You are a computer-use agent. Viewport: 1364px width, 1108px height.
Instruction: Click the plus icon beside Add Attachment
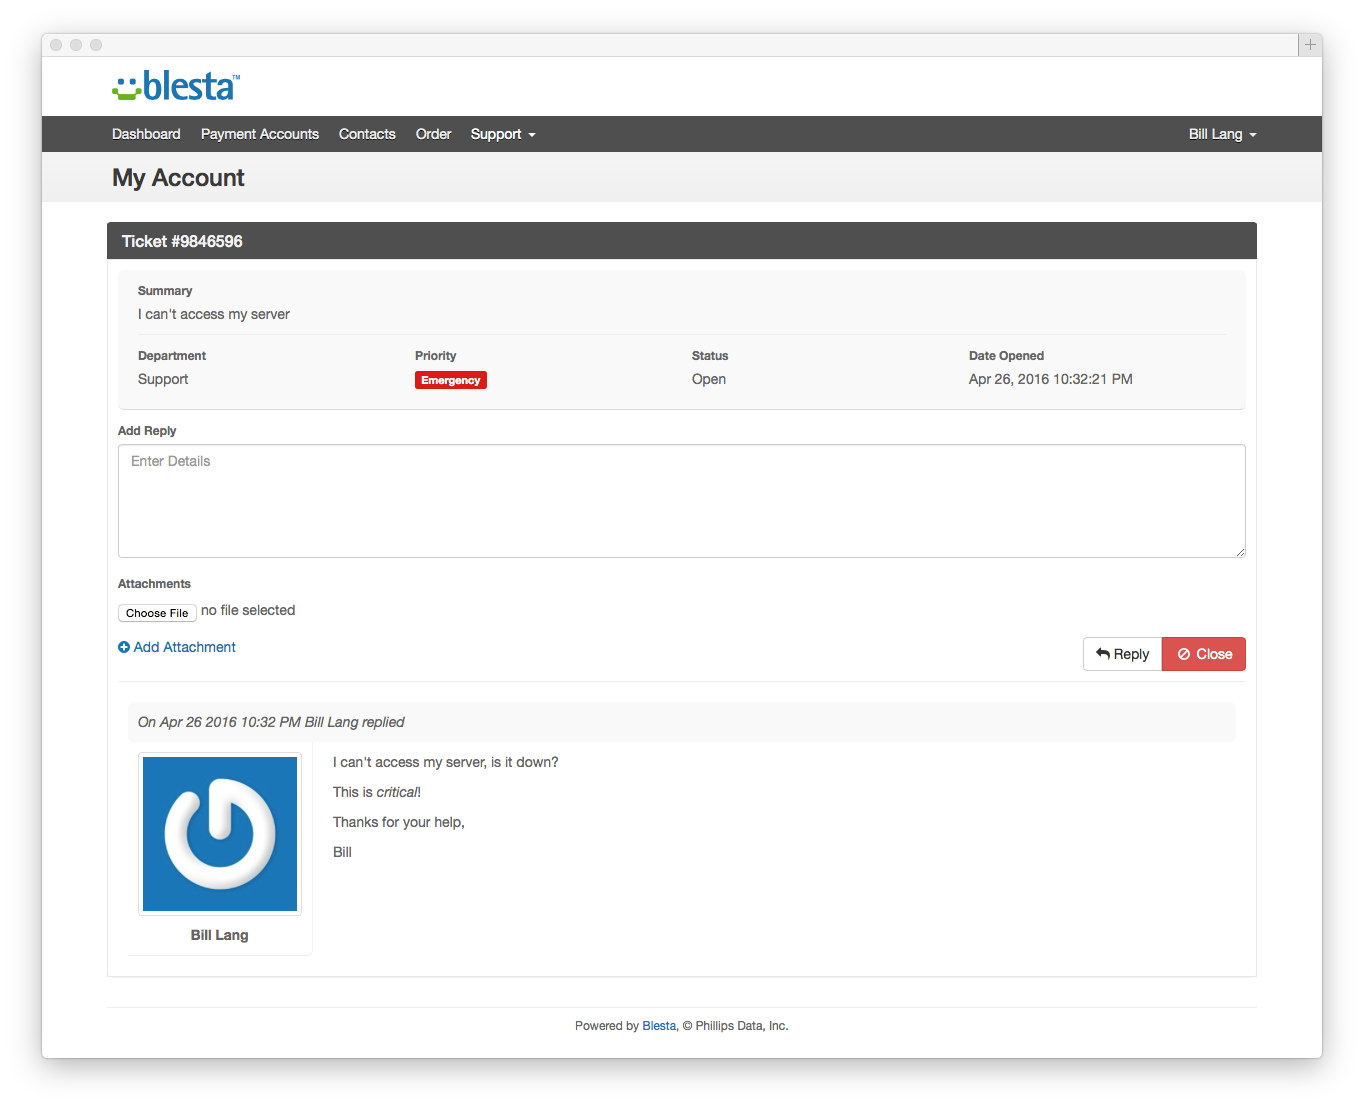[x=124, y=647]
